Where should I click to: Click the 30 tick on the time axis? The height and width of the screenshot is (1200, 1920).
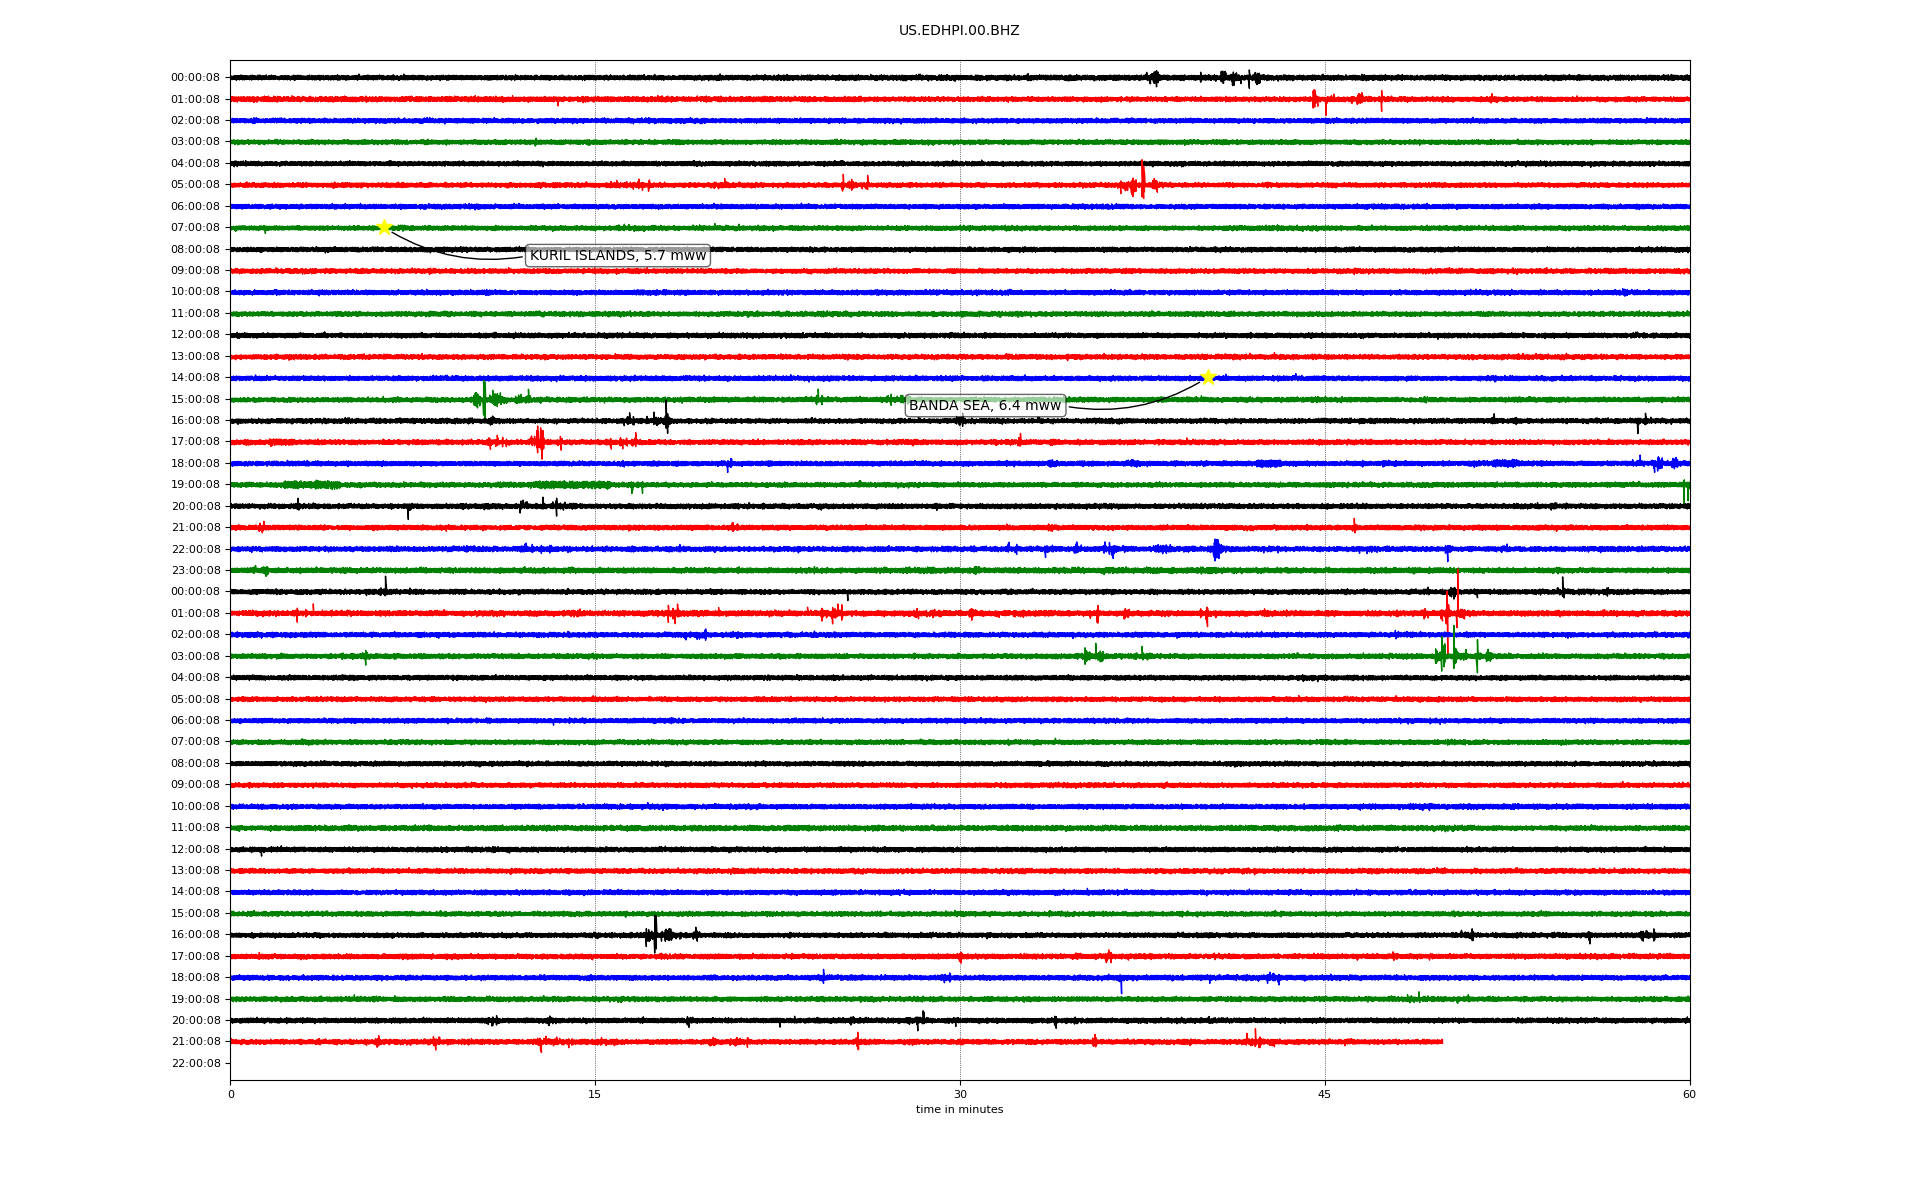(960, 1094)
